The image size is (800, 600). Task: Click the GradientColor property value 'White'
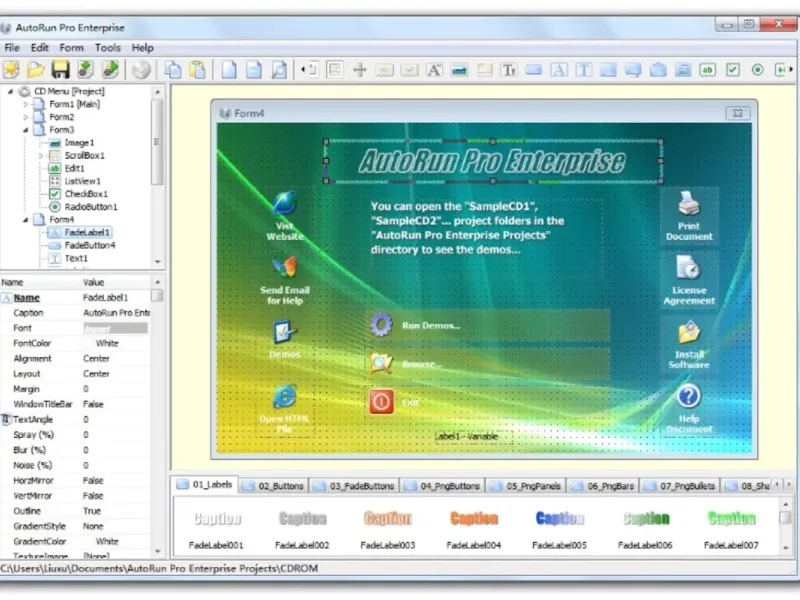107,541
